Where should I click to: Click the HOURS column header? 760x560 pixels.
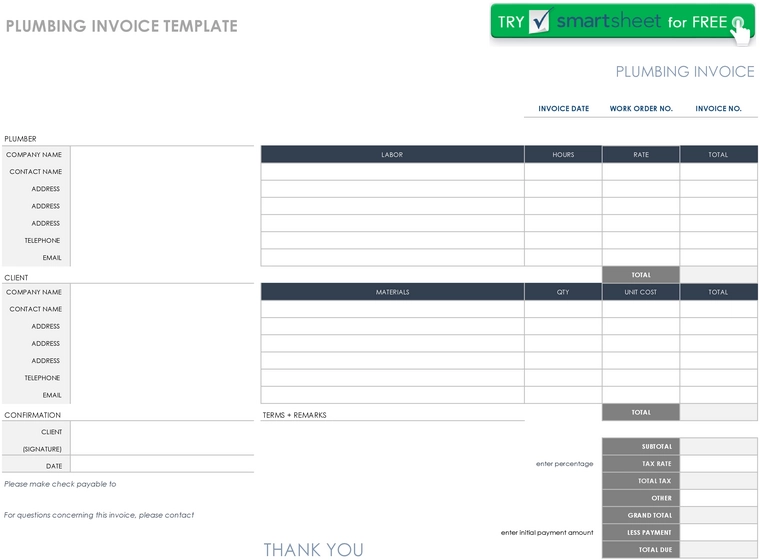point(563,154)
